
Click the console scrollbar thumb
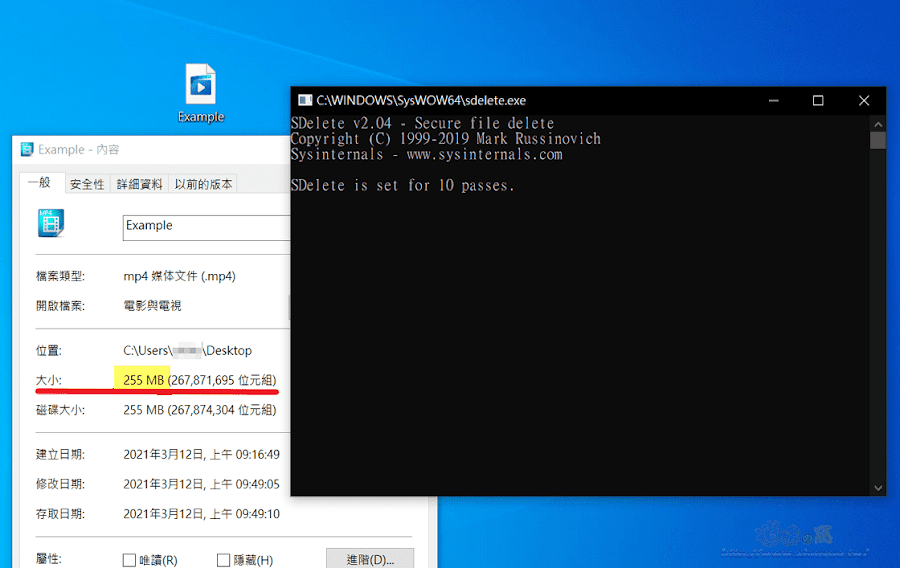click(878, 141)
